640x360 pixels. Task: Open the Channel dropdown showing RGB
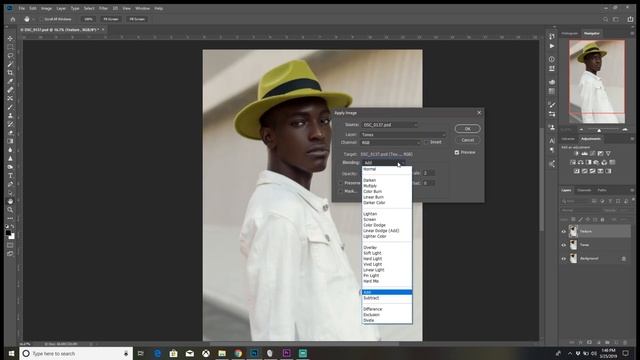pos(391,142)
